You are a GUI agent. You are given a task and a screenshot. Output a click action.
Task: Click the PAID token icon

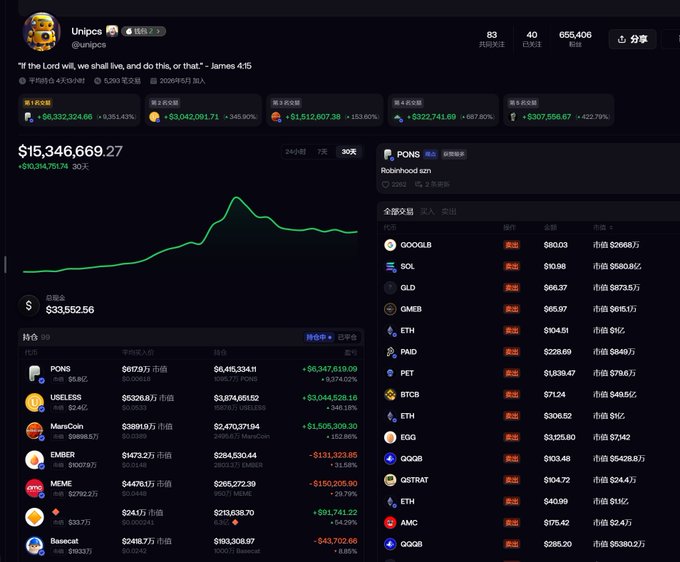point(390,352)
